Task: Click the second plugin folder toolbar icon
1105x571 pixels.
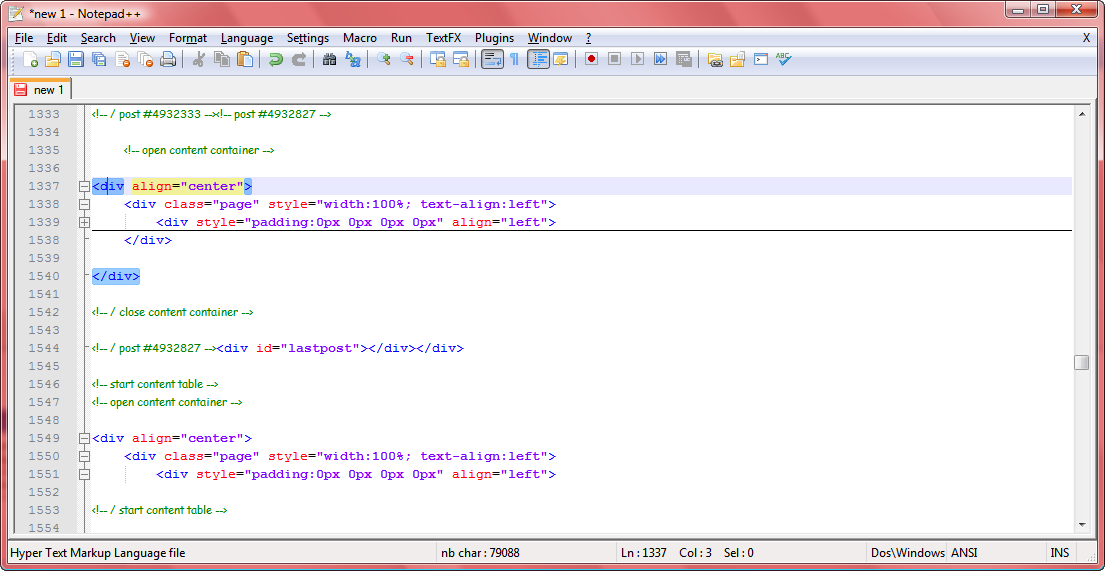Action: (737, 60)
